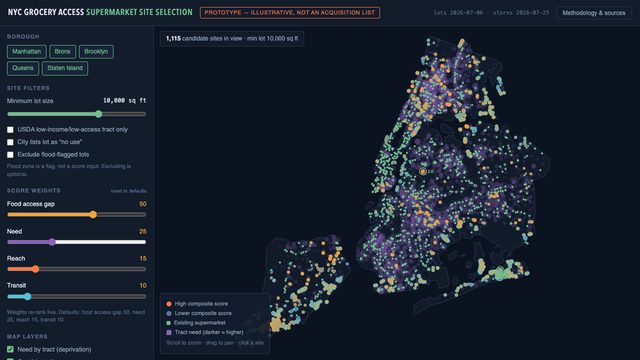
Task: Toggle the Staten Island borough filter
Action: coord(65,68)
